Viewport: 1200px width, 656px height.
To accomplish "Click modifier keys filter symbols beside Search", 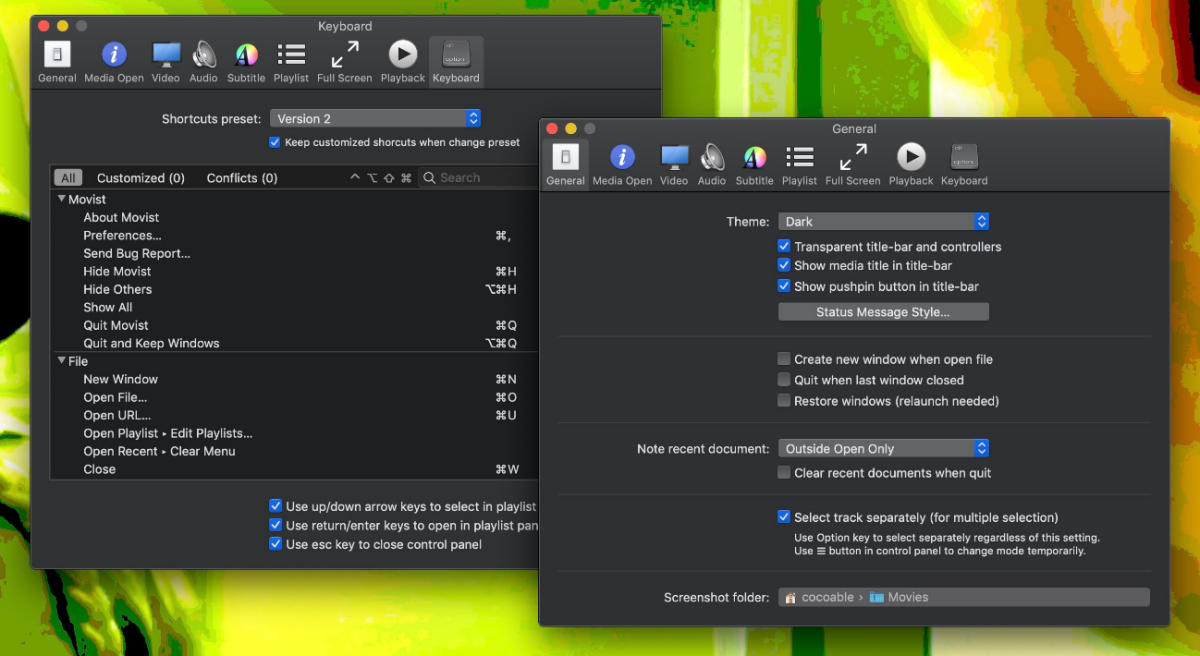I will click(381, 178).
